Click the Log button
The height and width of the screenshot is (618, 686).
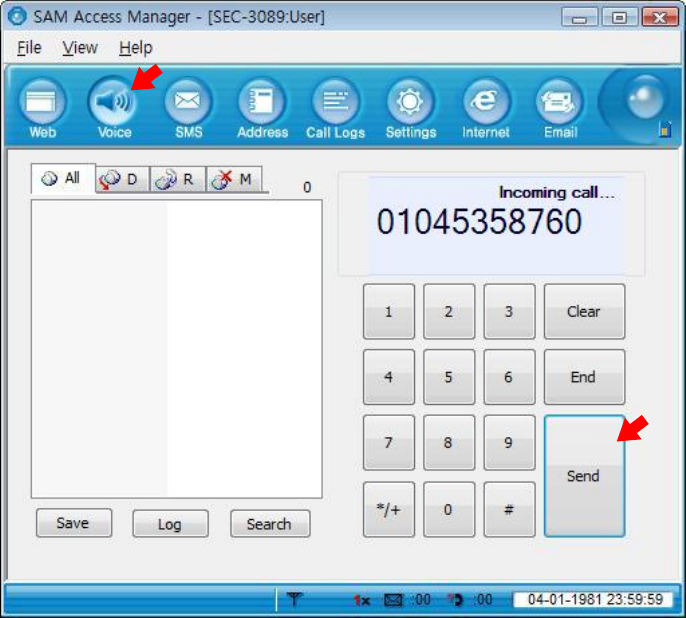(x=171, y=524)
